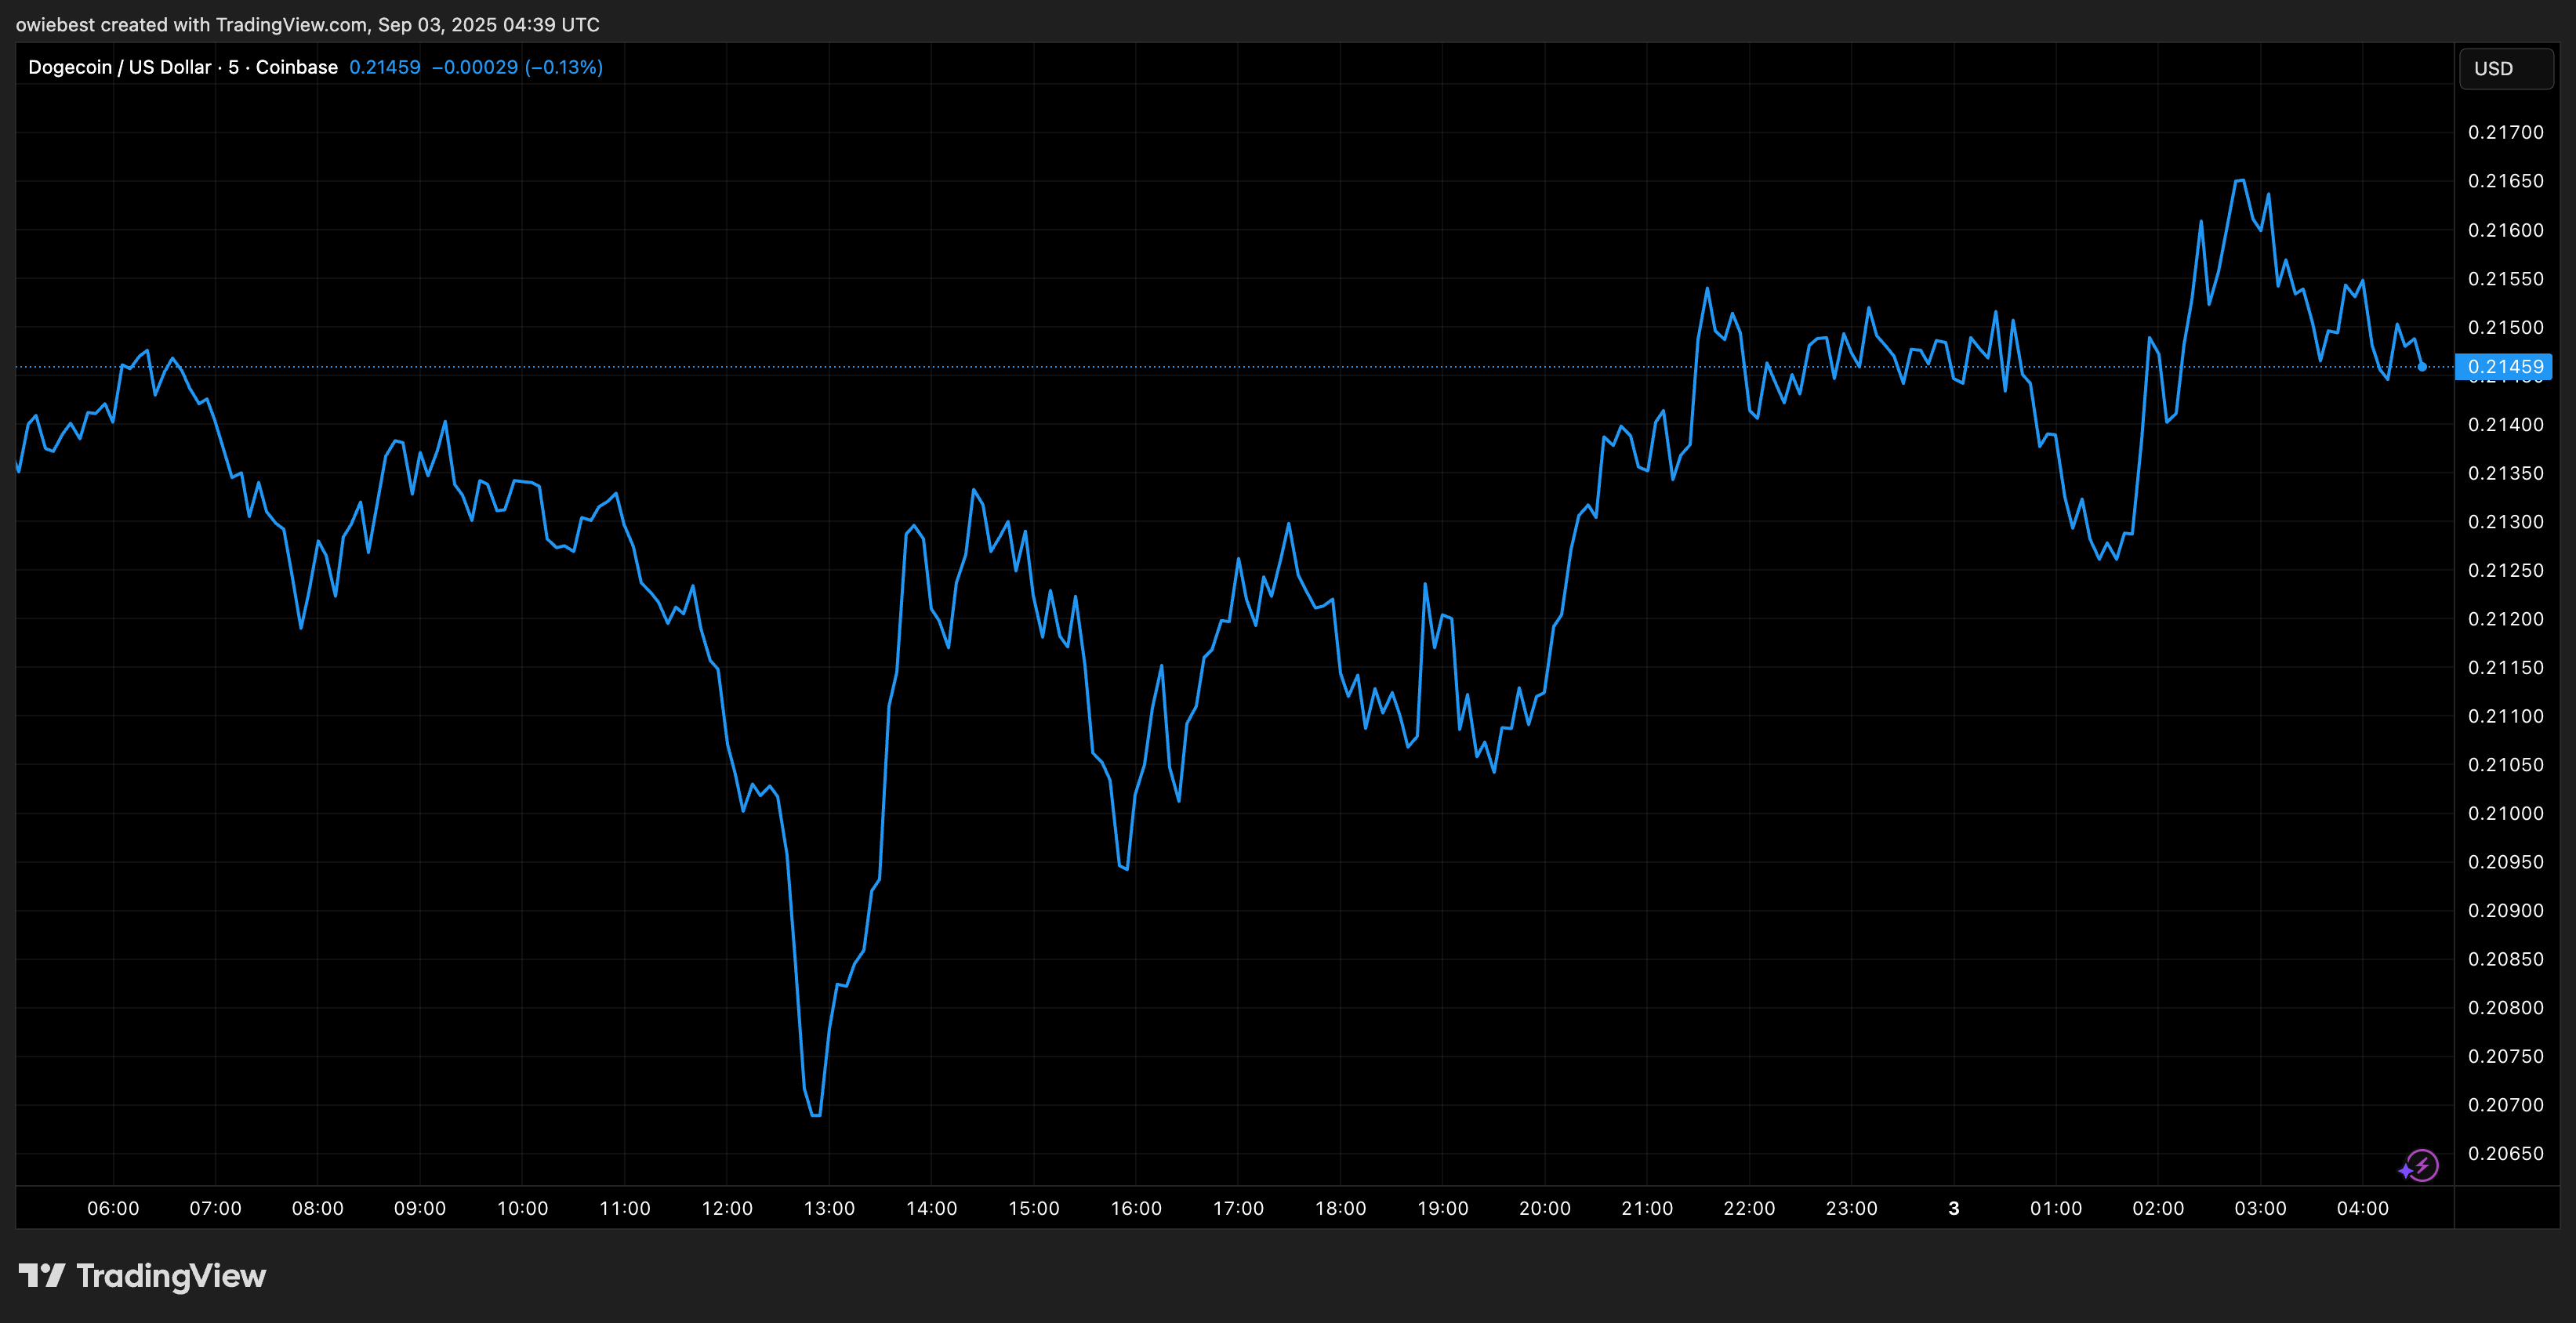Click the 10:00 time axis label

(x=522, y=1208)
